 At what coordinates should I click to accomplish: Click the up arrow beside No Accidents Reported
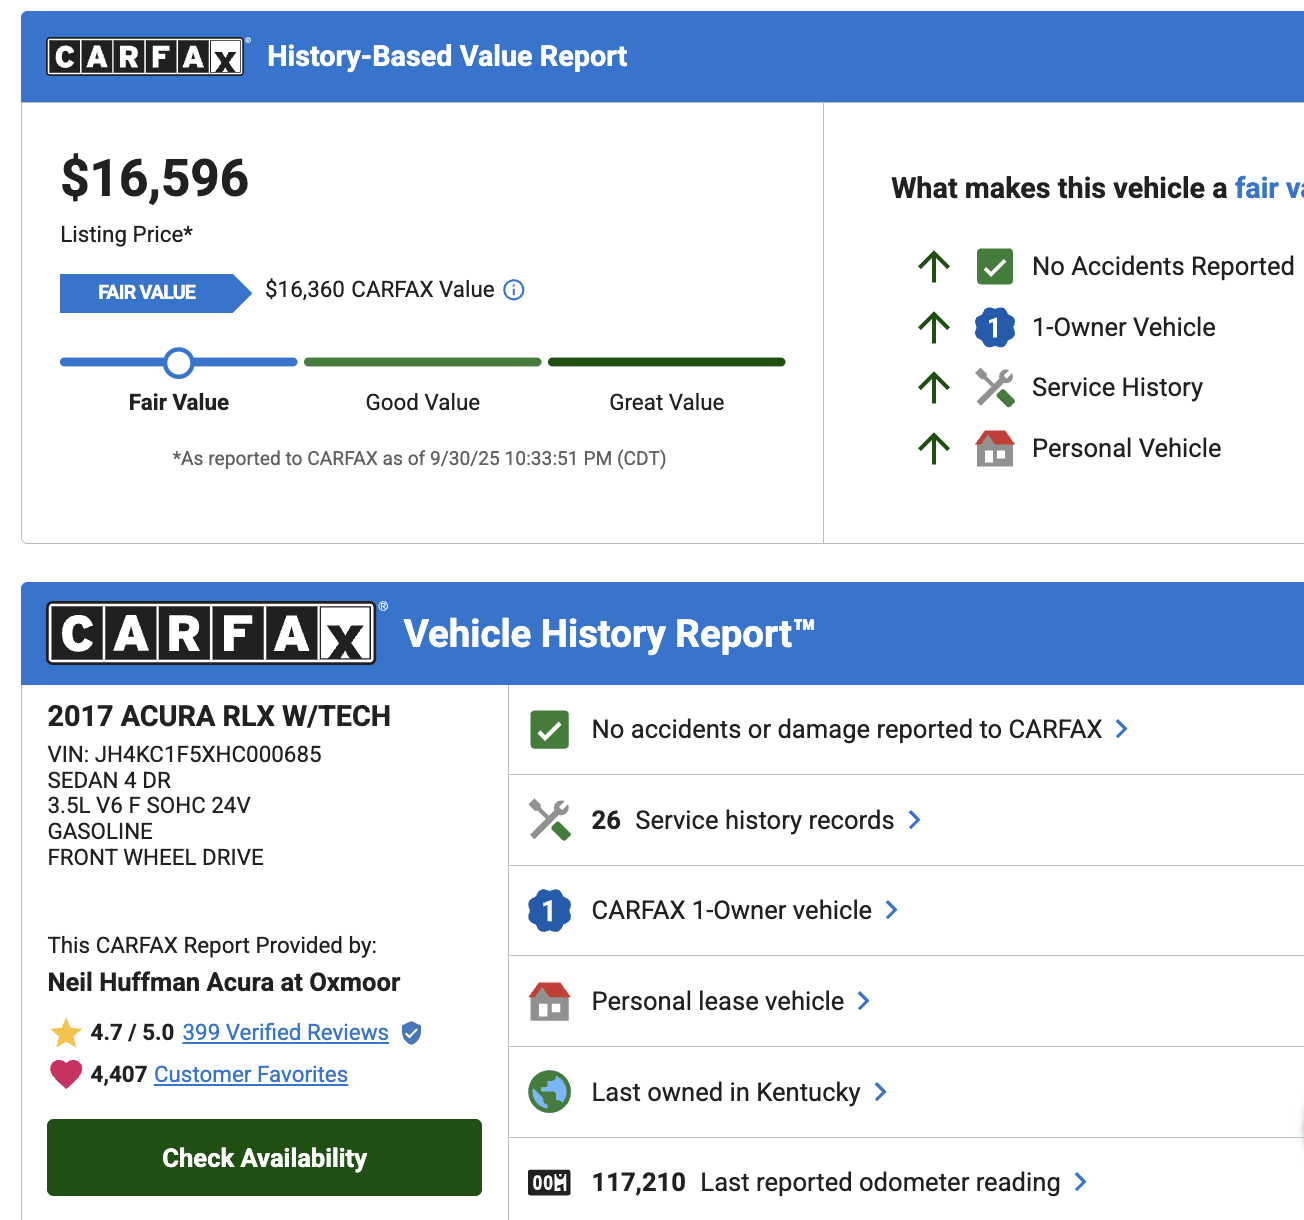click(x=934, y=267)
